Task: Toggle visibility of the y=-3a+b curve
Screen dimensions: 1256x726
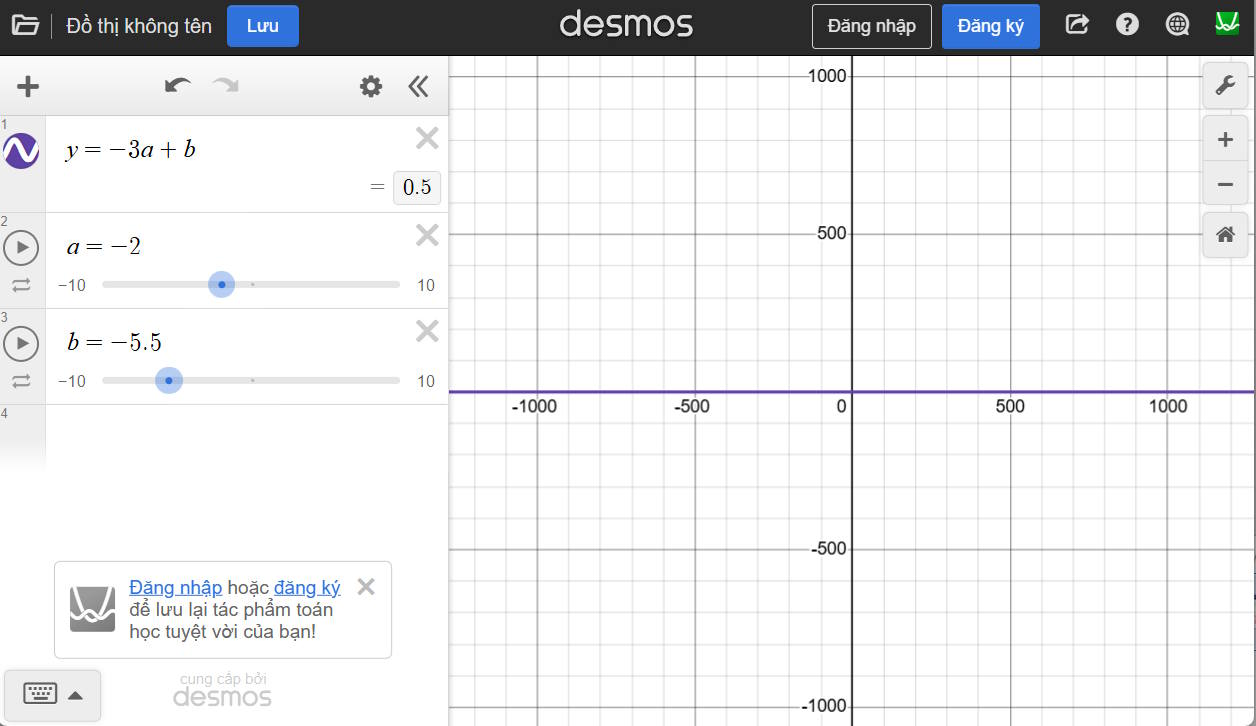Action: click(x=21, y=151)
